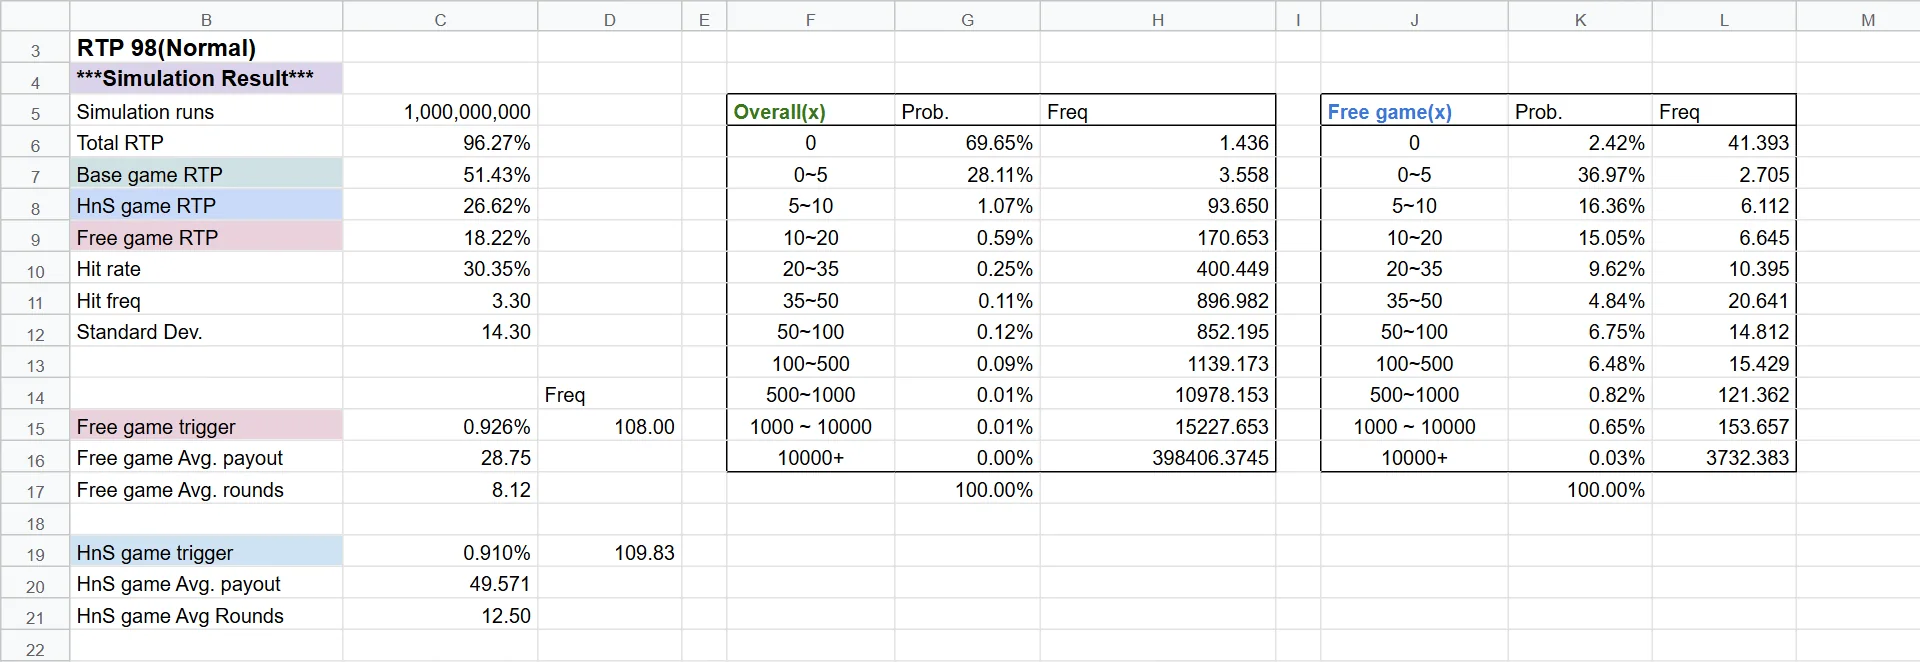Viewport: 1920px width, 662px height.
Task: Click the 26.62% value cell
Action: coord(440,206)
